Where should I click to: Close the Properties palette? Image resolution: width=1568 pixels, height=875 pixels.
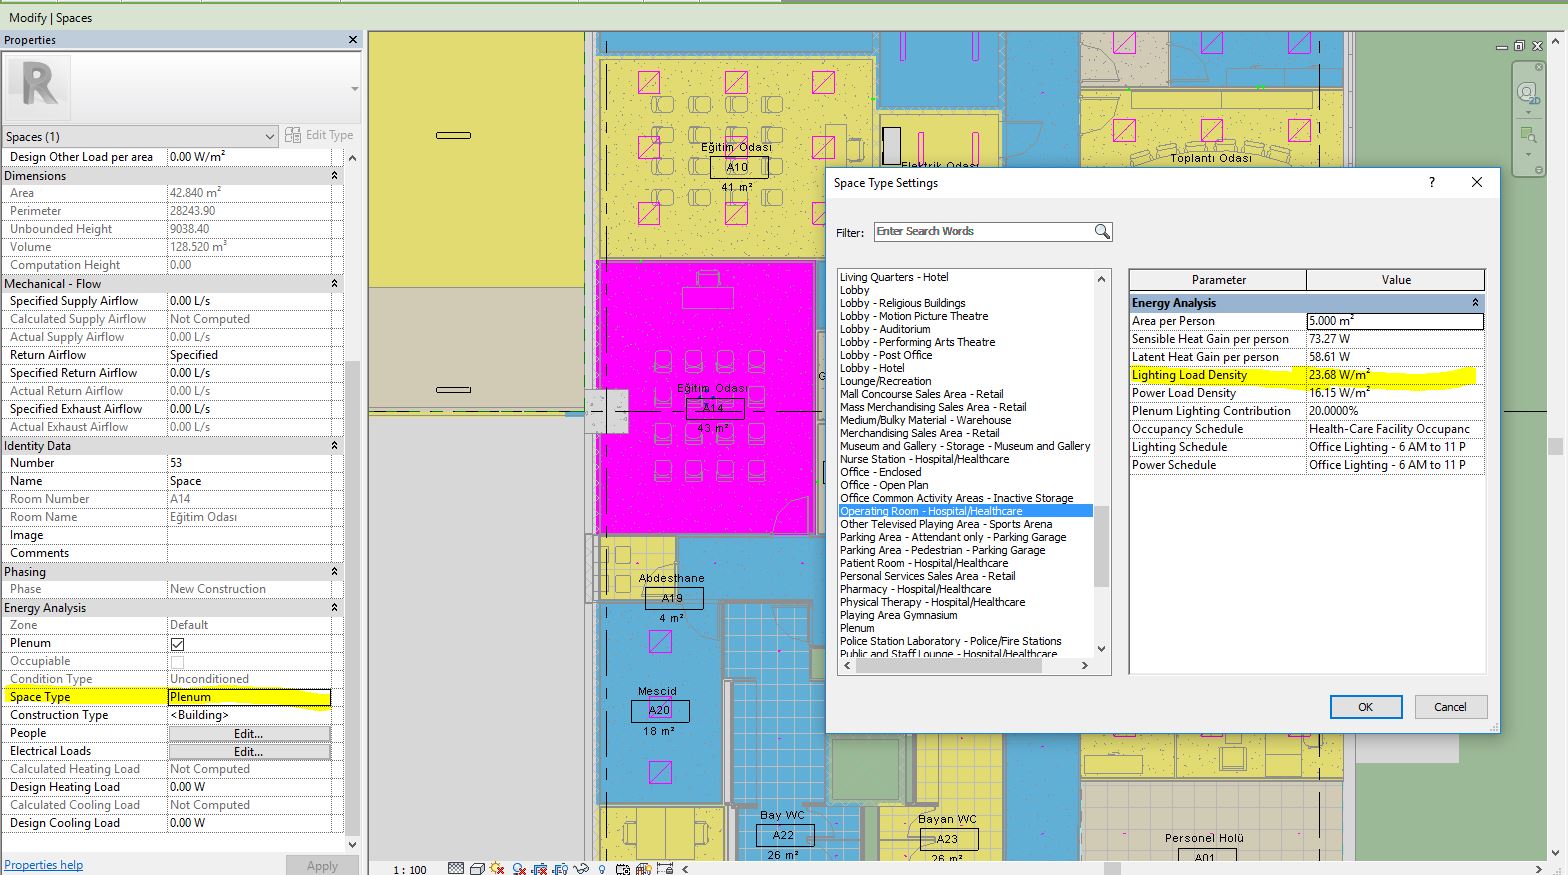pyautogui.click(x=352, y=40)
